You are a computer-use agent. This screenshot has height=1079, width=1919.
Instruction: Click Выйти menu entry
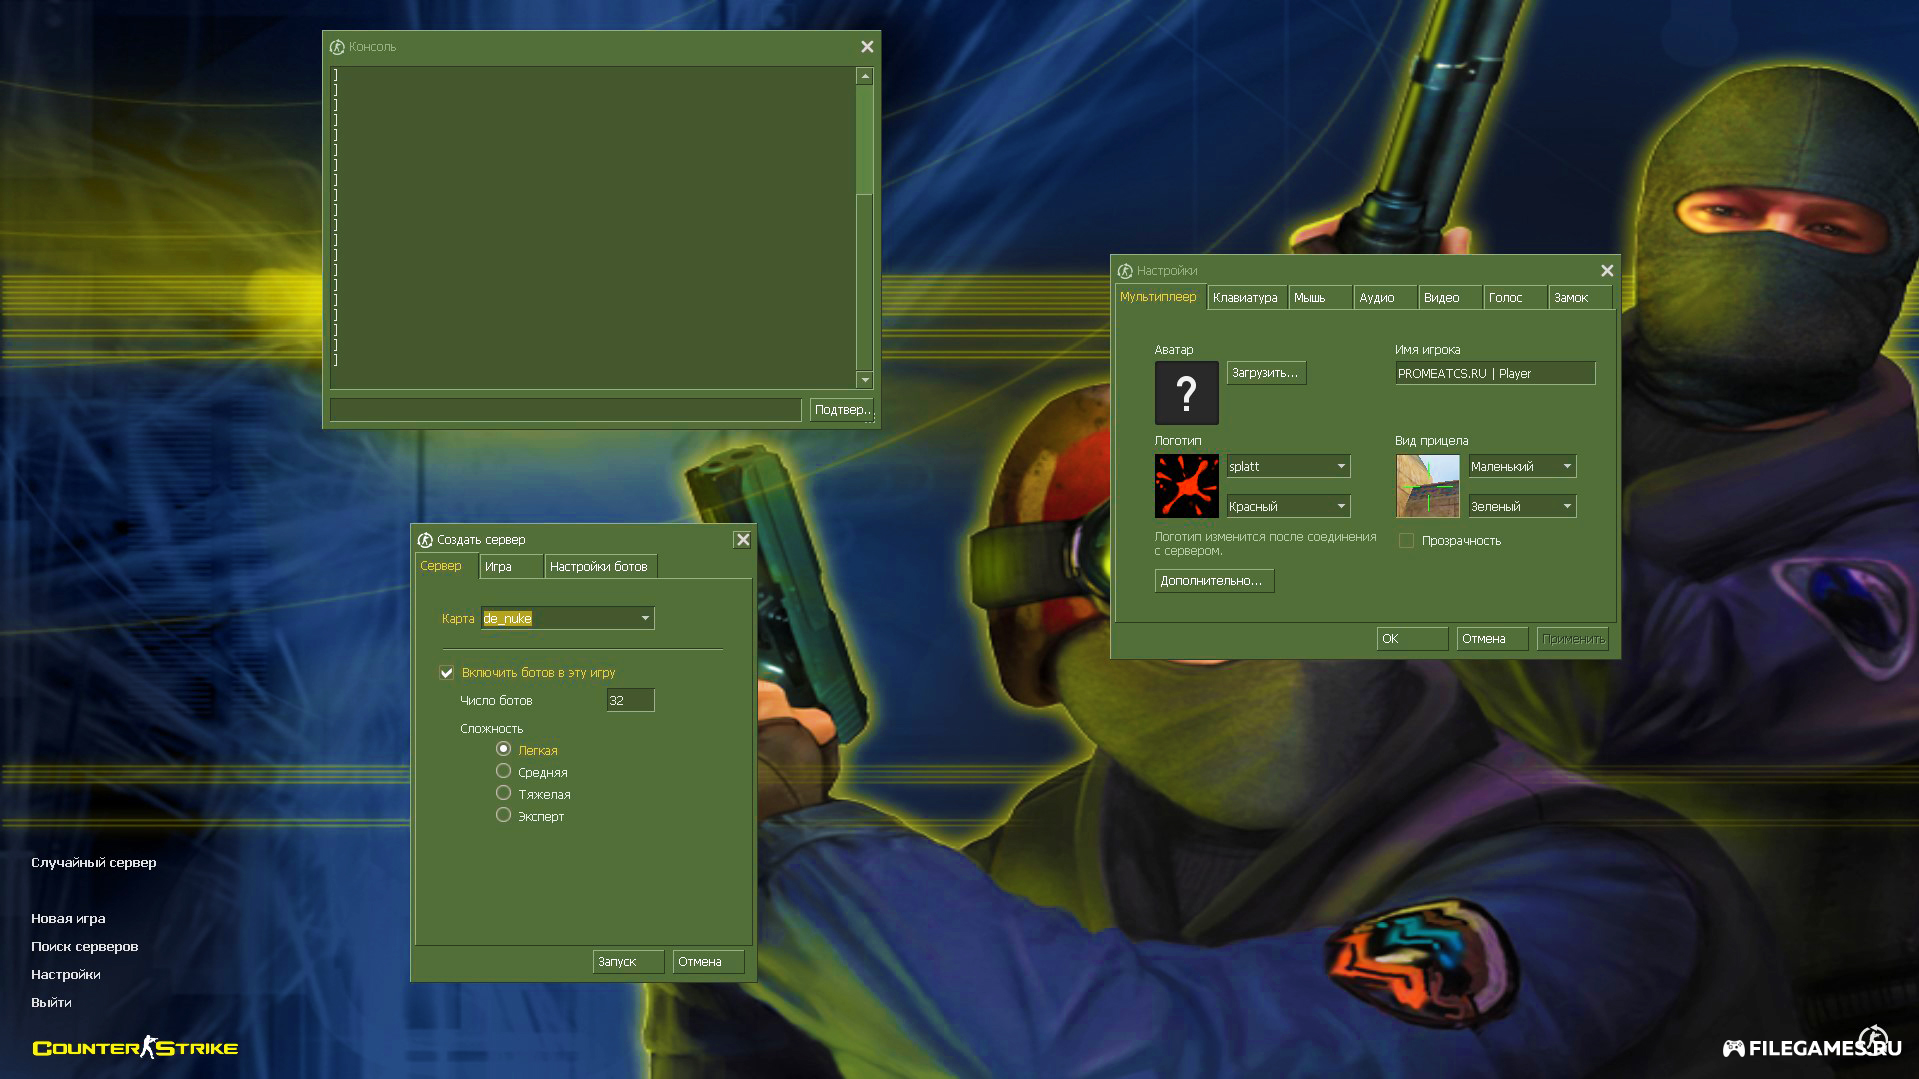(x=51, y=1003)
